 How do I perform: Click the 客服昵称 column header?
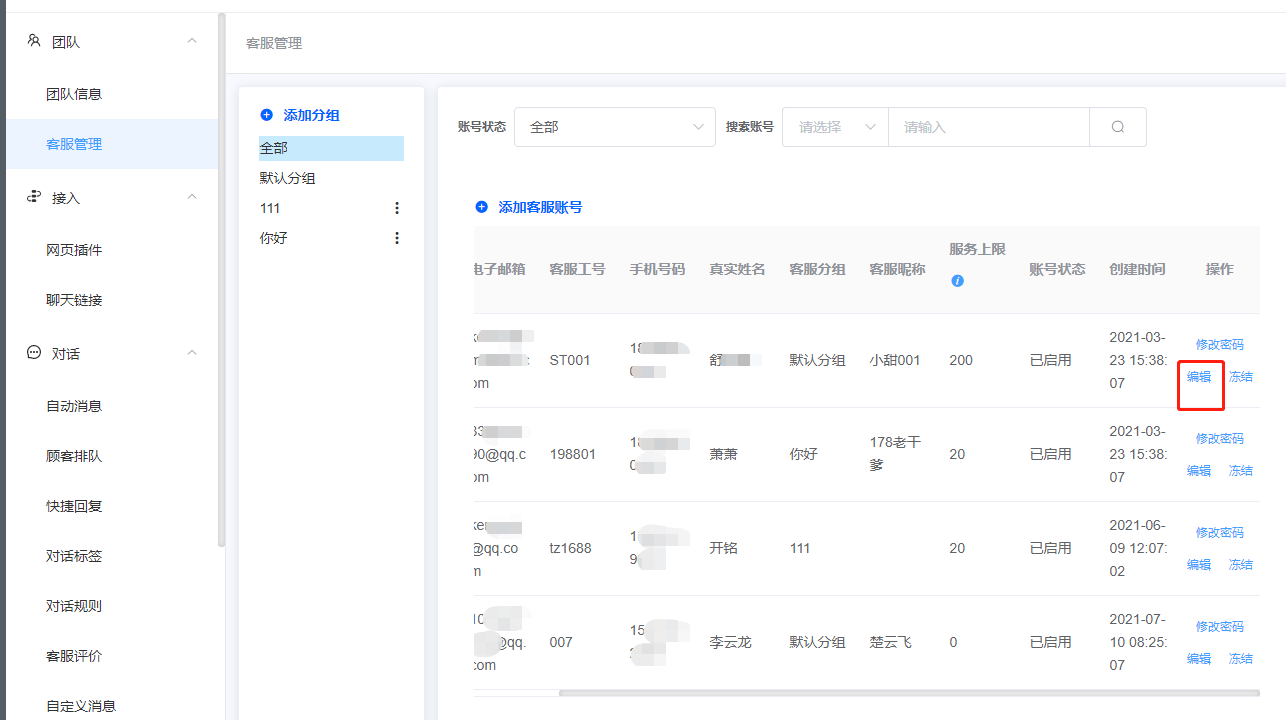click(x=897, y=269)
